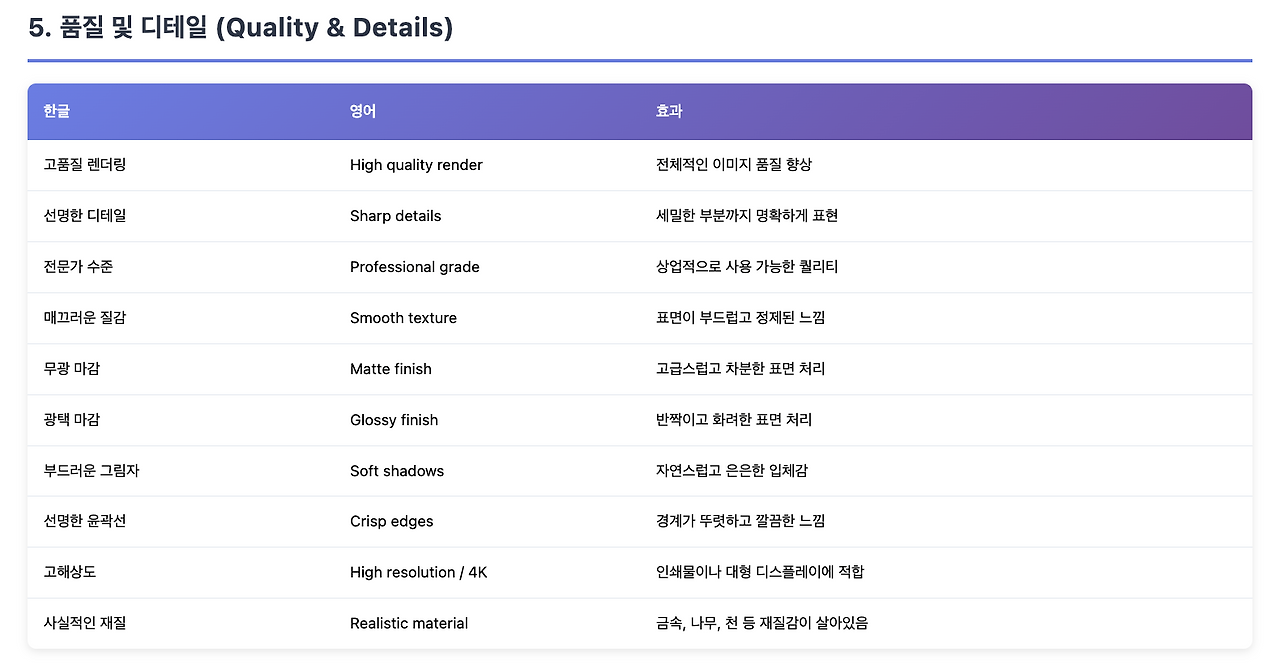Select the '무광 마감' cell
Screen dimensions: 1280x669
(72, 369)
